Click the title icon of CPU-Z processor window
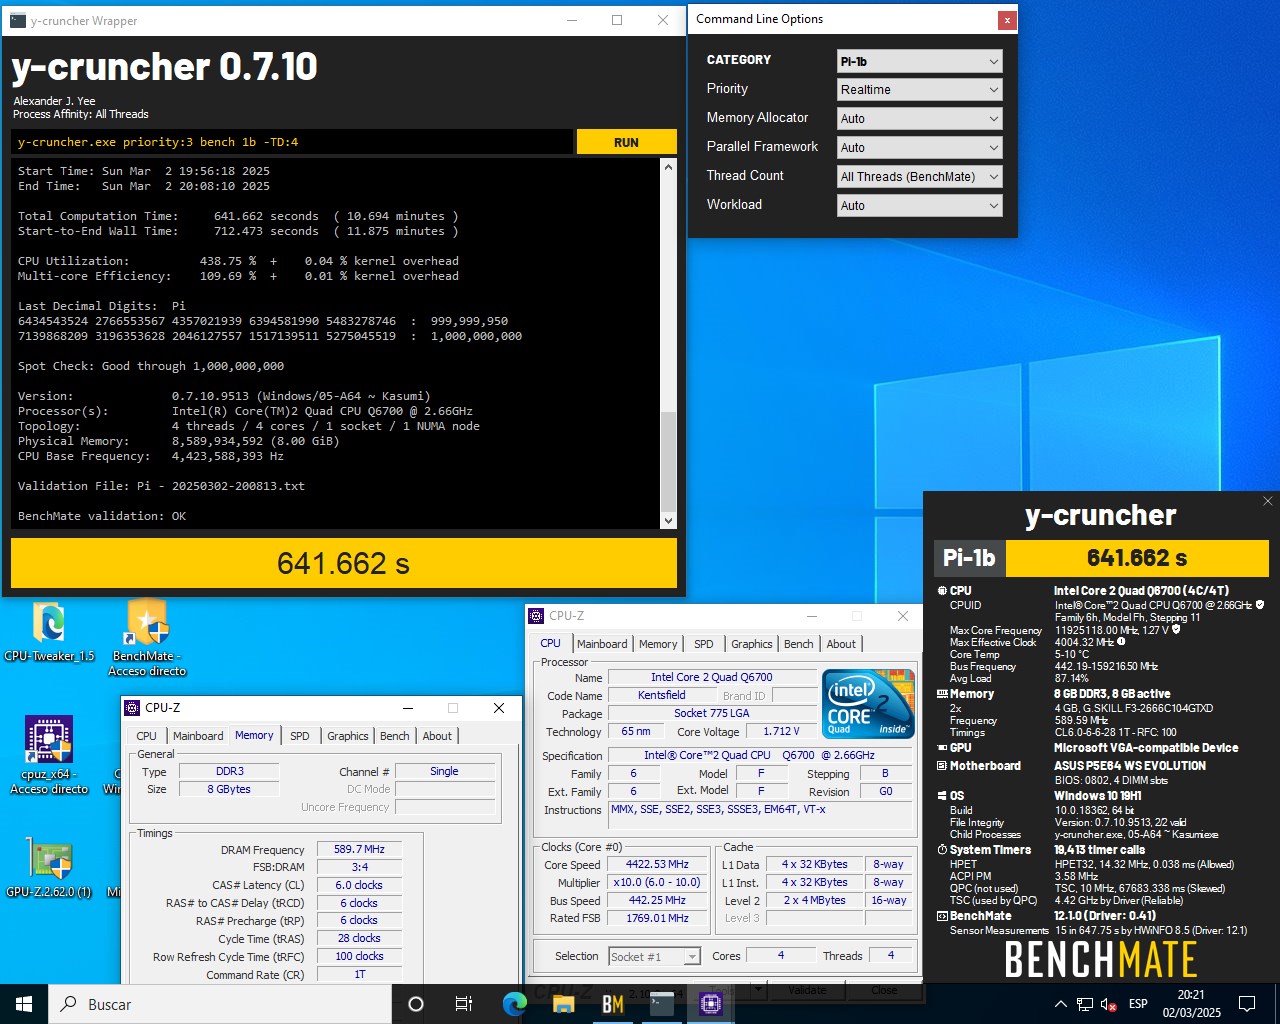 (x=537, y=616)
